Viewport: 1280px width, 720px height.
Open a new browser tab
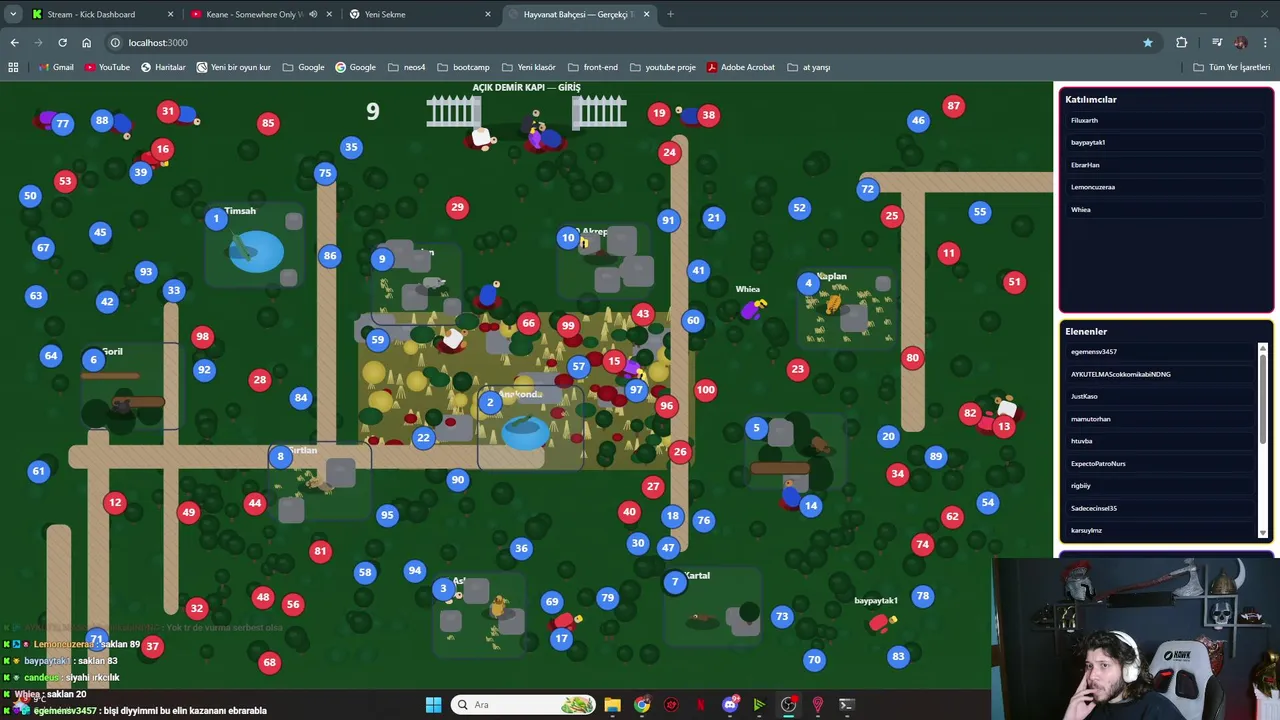(670, 14)
